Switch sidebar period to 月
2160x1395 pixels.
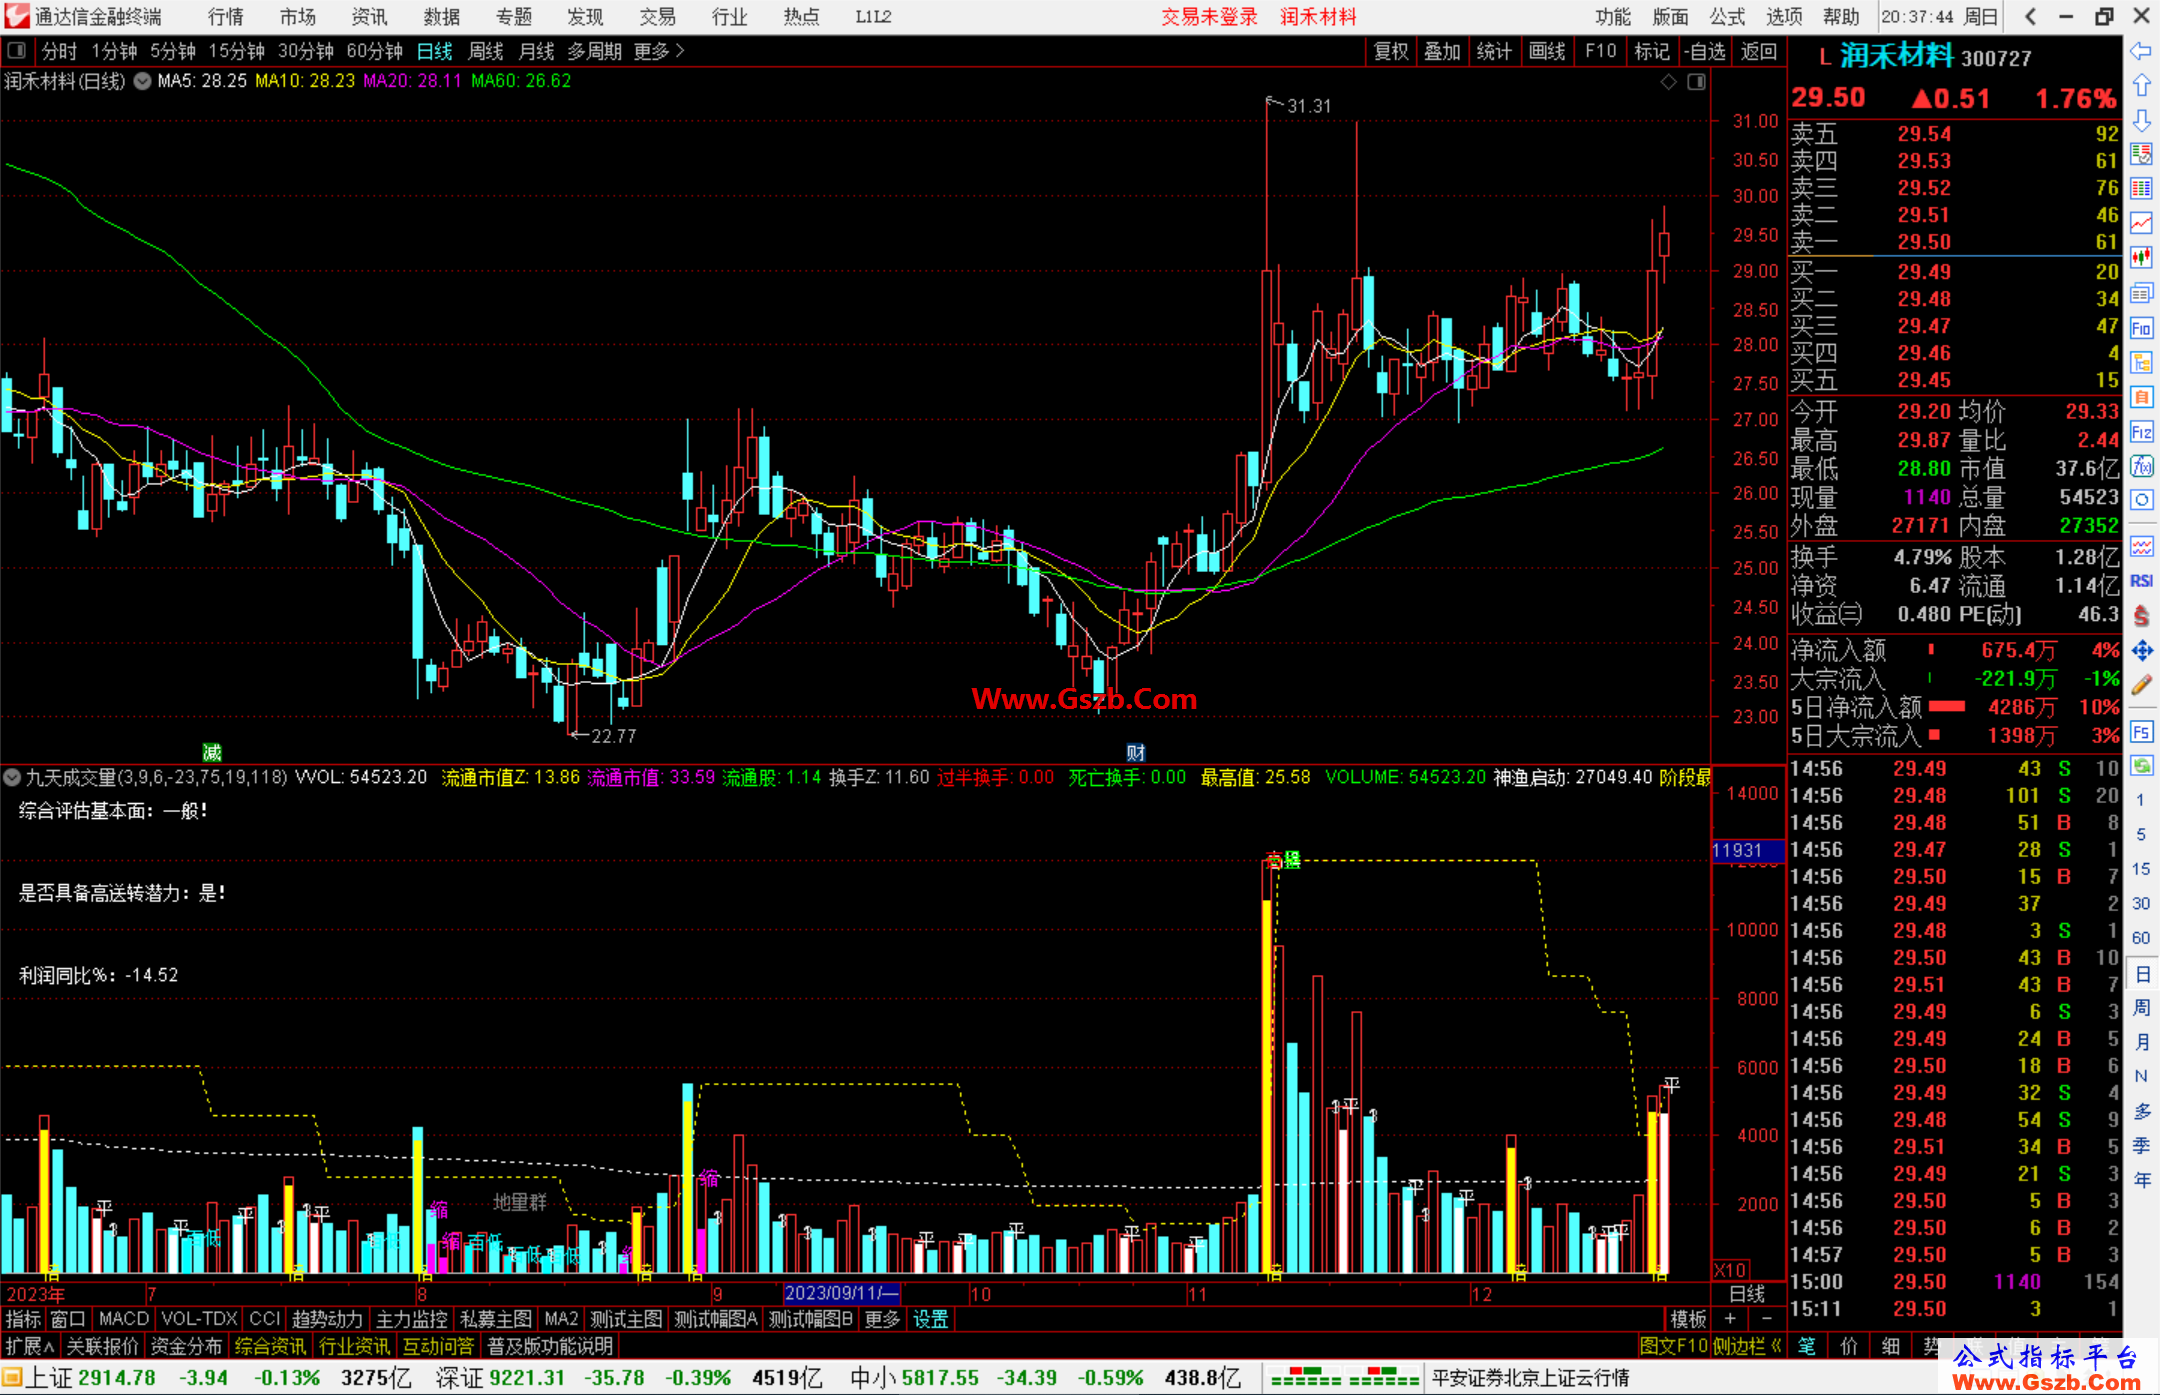2141,1042
